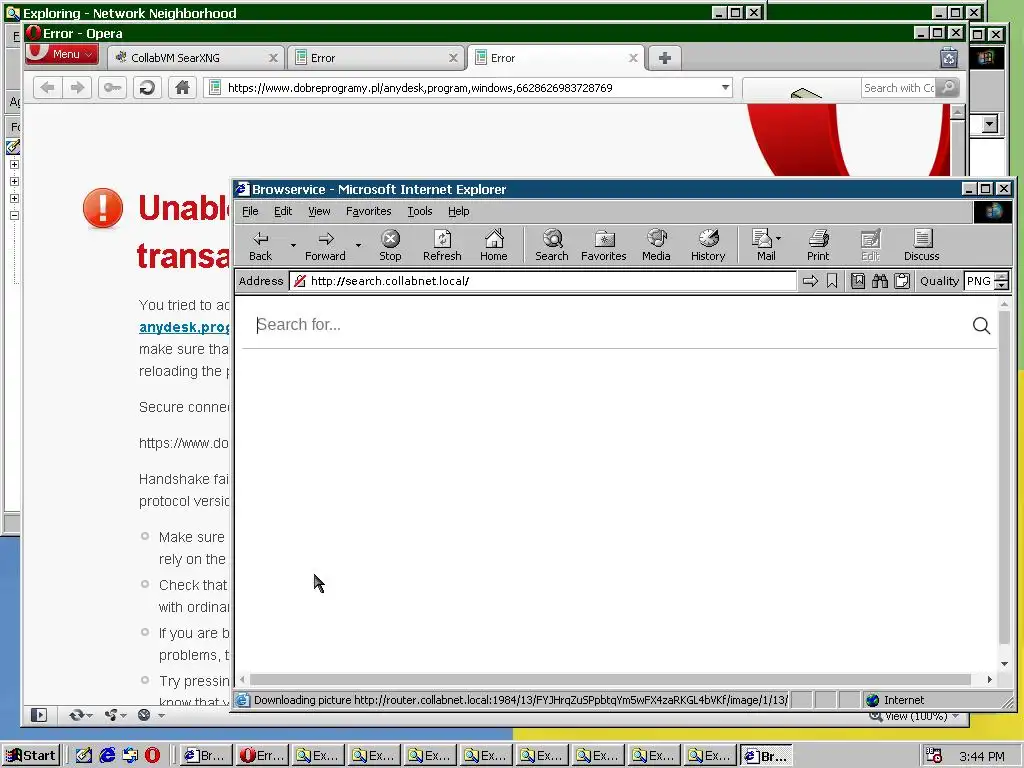Open the Back history dropdown arrow in IE

[293, 246]
